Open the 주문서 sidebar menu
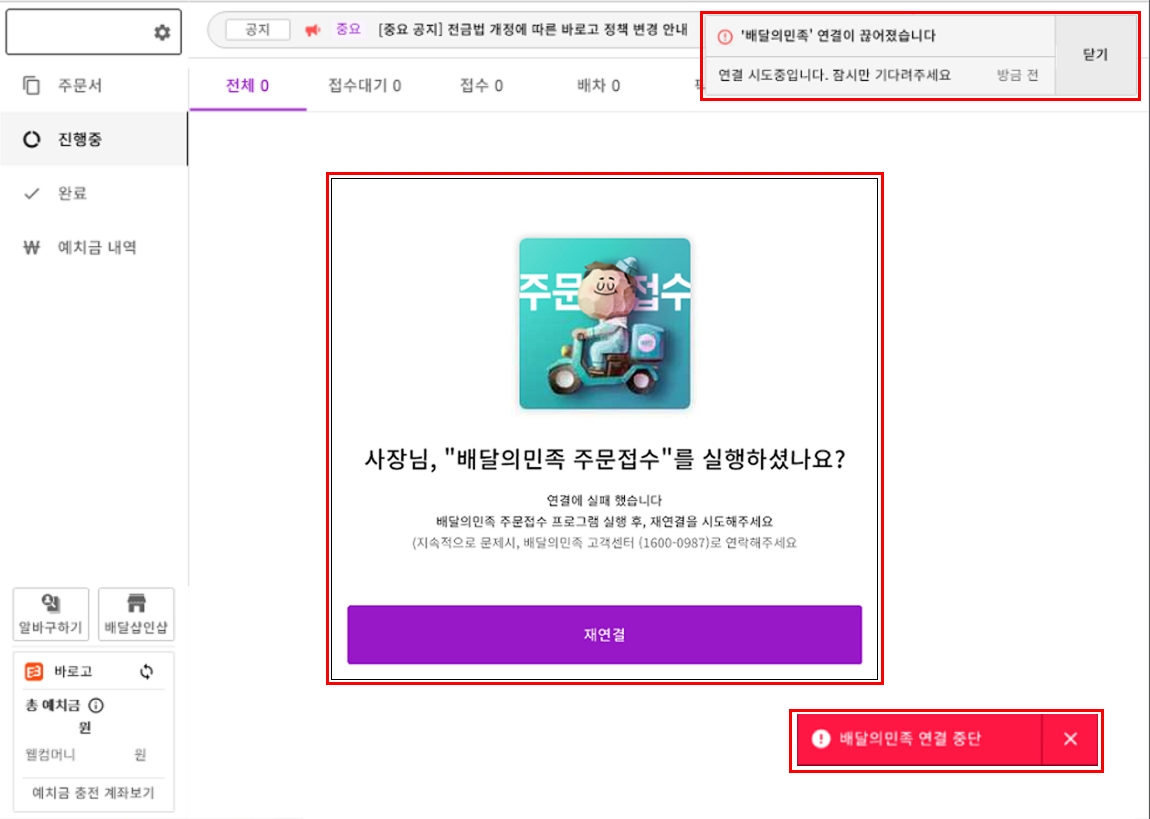The width and height of the screenshot is (1150, 819). (79, 86)
